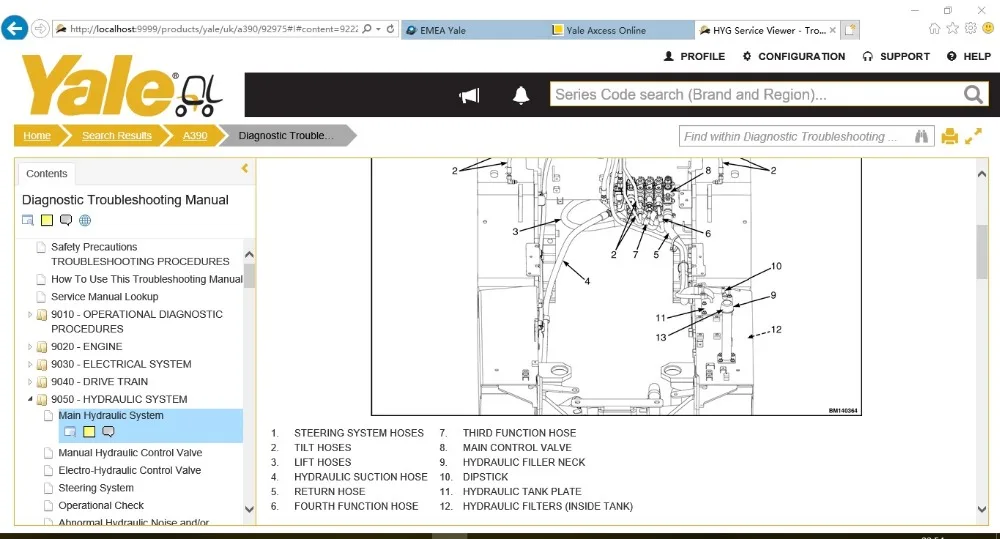This screenshot has height=539, width=1000.
Task: Click the megaphone announcements icon
Action: point(468,95)
